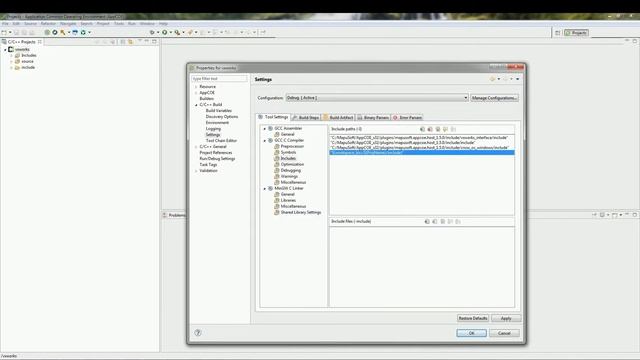Move selected include path up
This screenshot has height=360, width=640.
click(446, 129)
